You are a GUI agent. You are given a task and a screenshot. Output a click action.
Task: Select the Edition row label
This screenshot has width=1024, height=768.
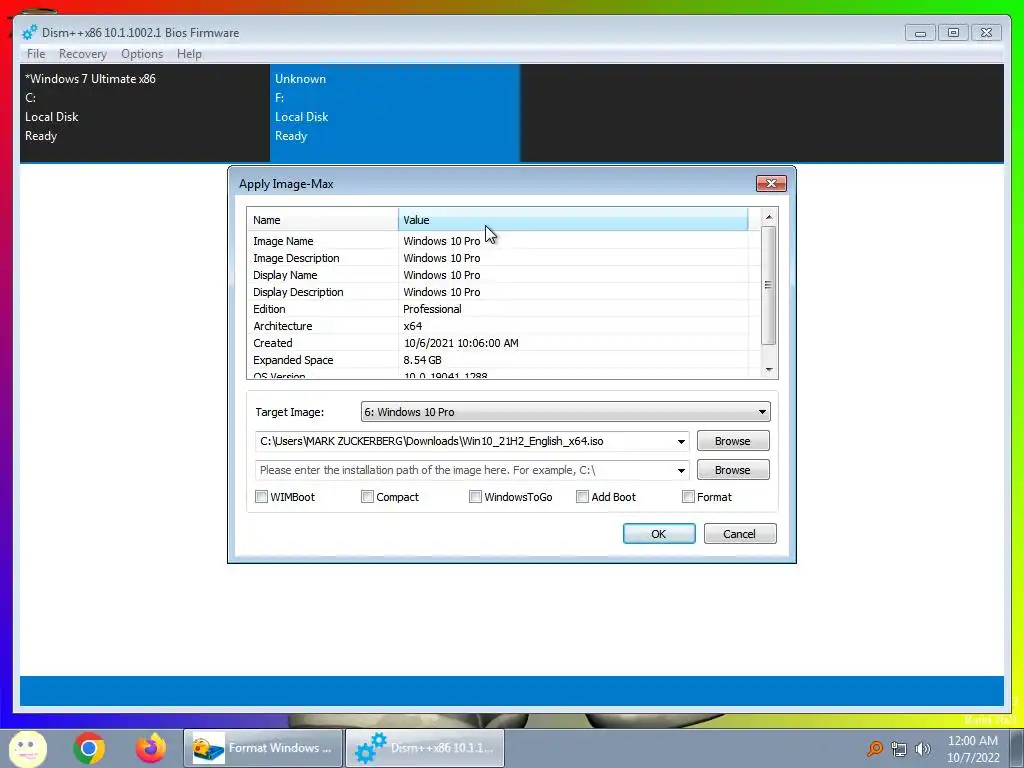(269, 309)
